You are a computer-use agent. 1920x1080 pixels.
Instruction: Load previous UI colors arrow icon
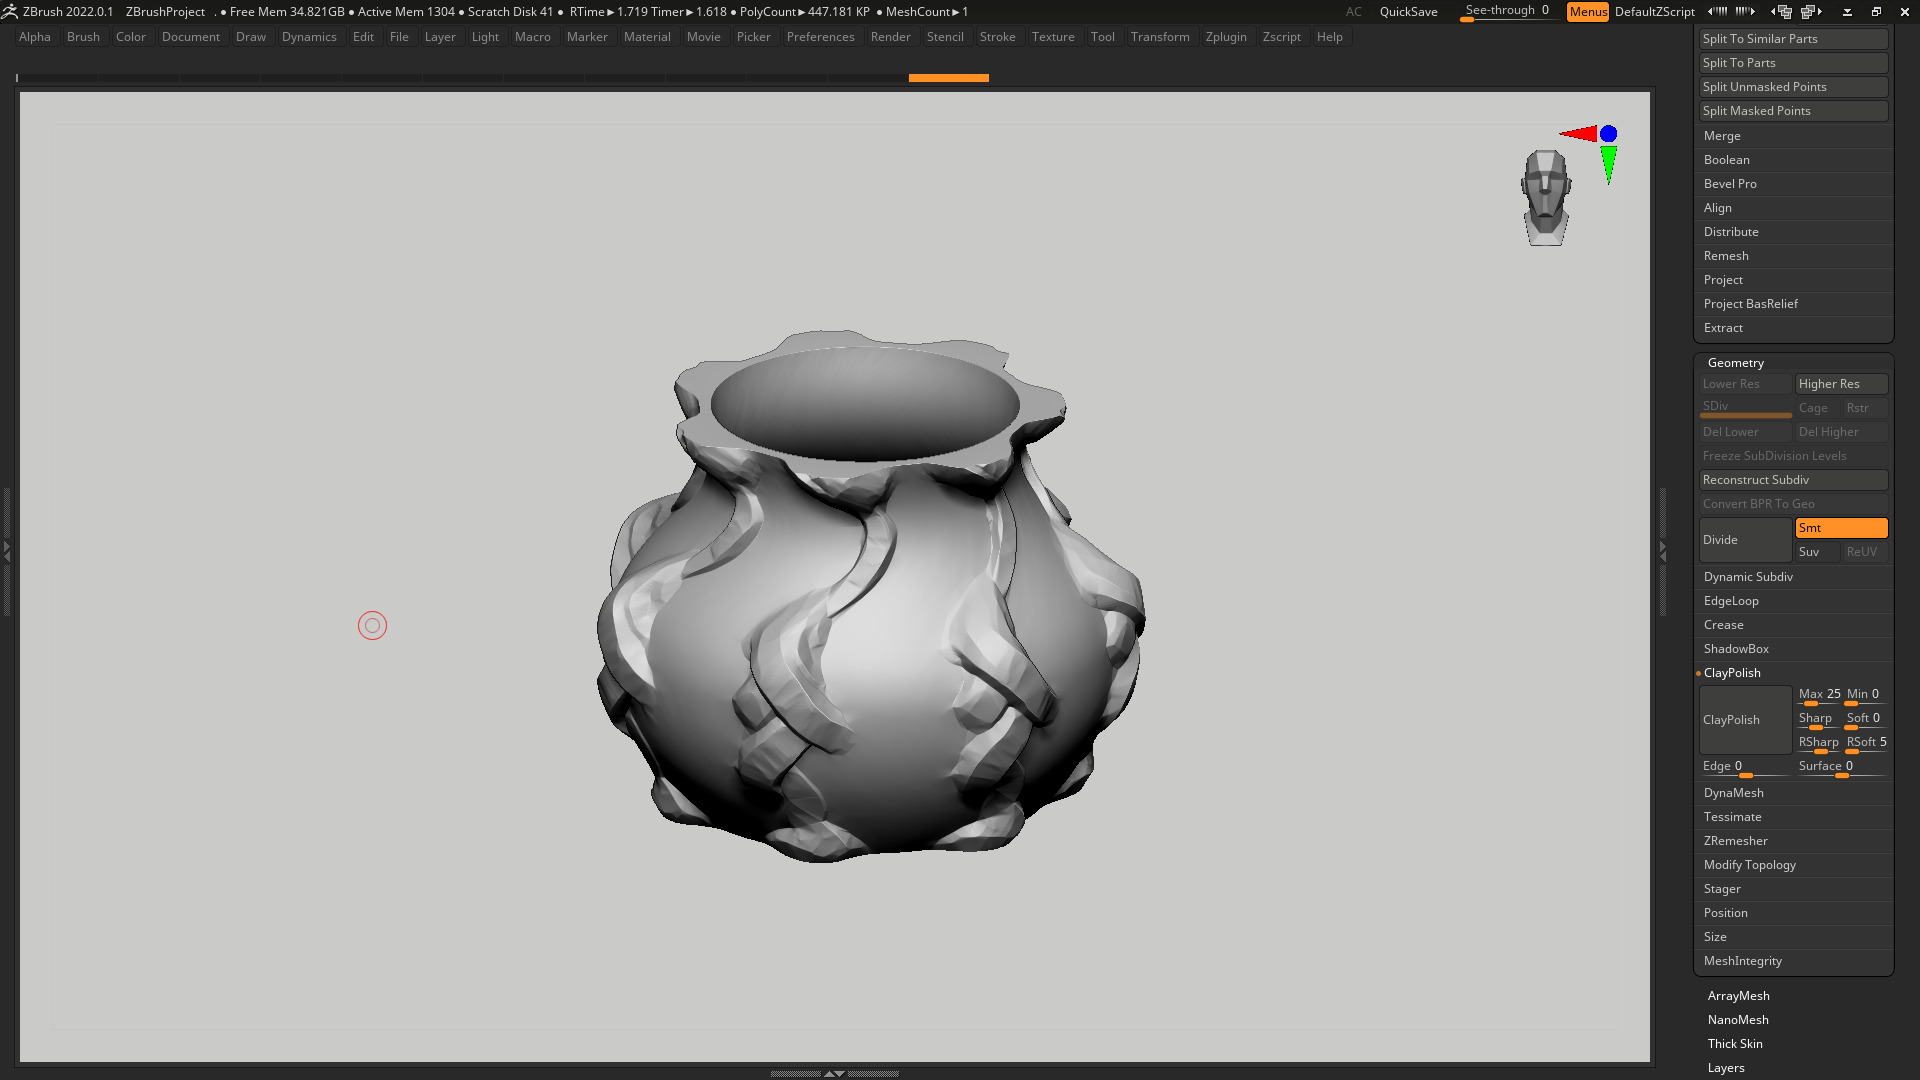point(1717,11)
